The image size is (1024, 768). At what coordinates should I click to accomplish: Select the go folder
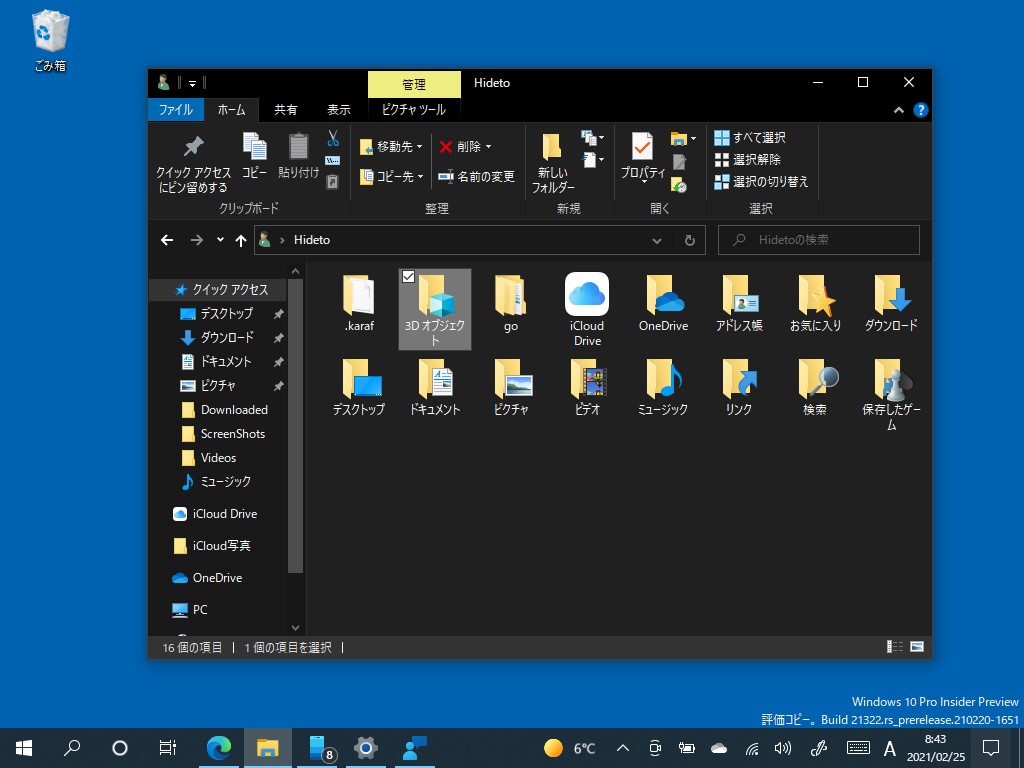(x=511, y=304)
